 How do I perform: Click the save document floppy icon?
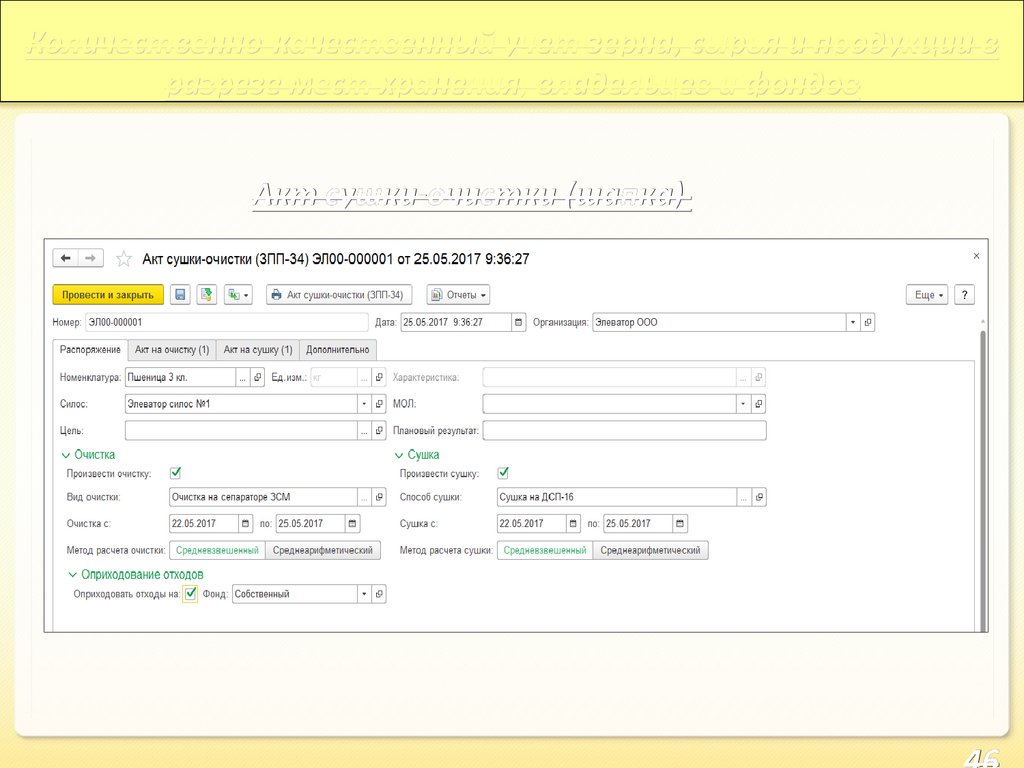pos(180,295)
